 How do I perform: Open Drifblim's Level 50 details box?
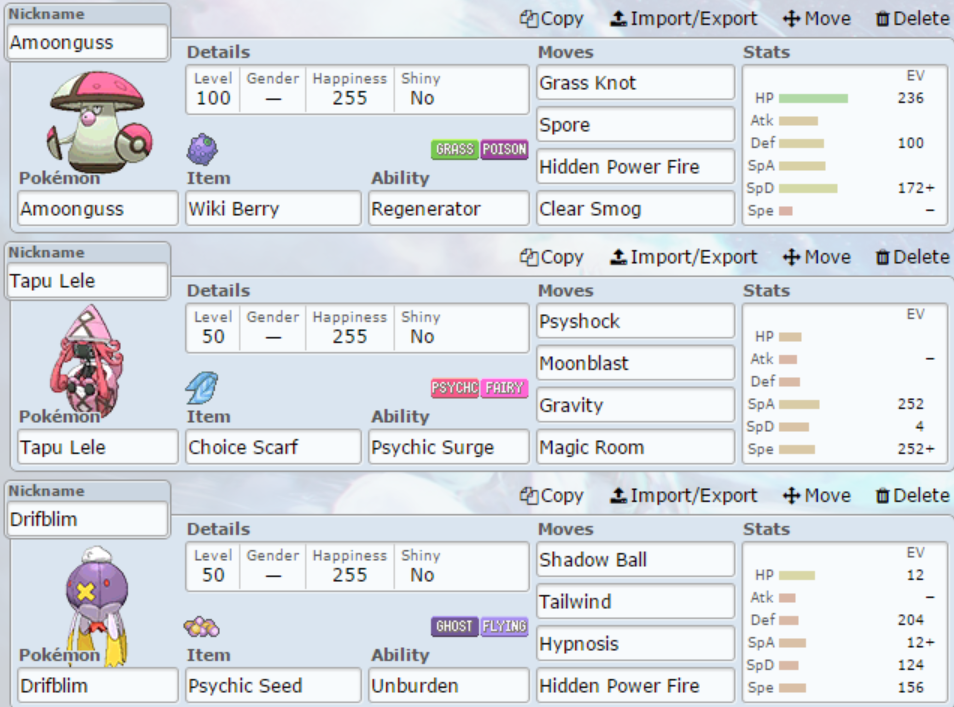pos(357,566)
